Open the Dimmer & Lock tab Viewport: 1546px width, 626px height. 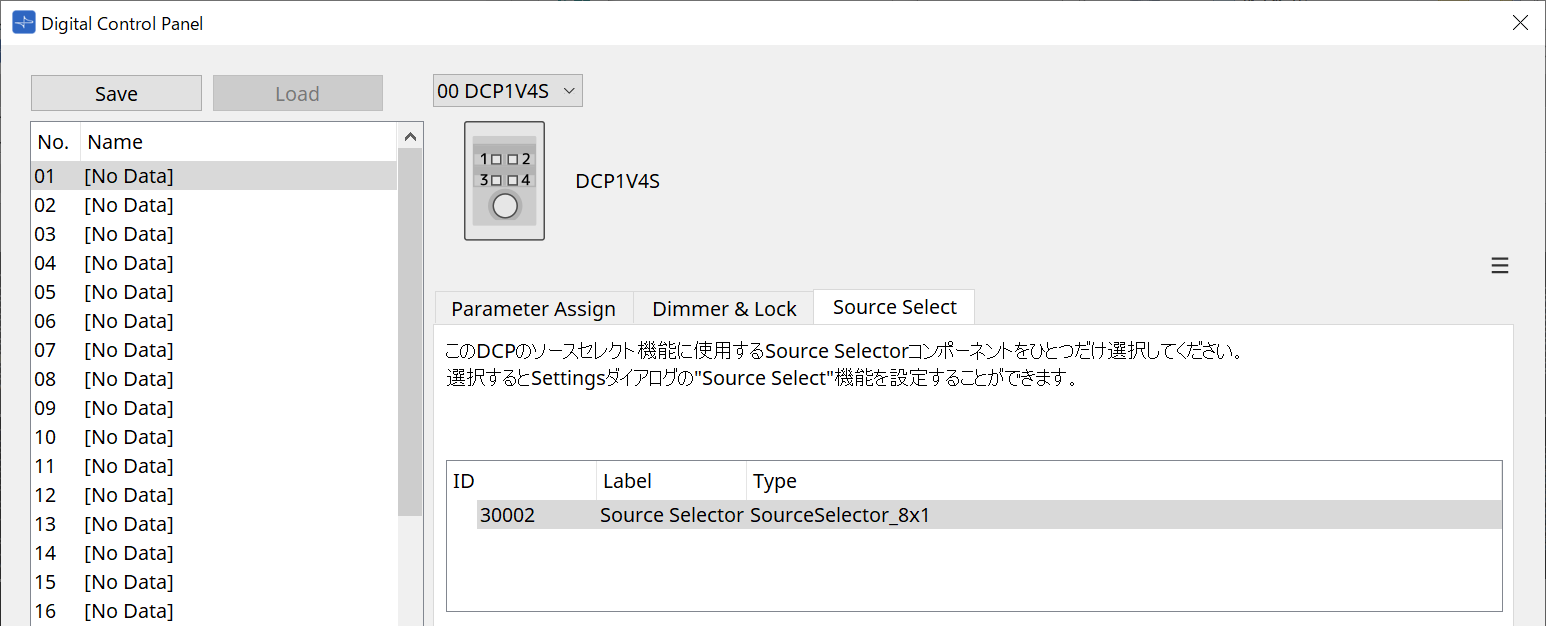click(723, 308)
